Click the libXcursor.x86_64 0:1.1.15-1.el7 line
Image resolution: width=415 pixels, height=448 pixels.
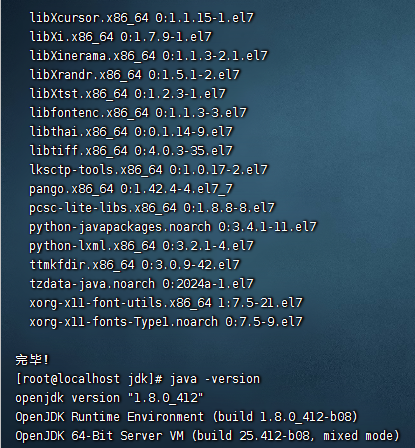click(142, 18)
